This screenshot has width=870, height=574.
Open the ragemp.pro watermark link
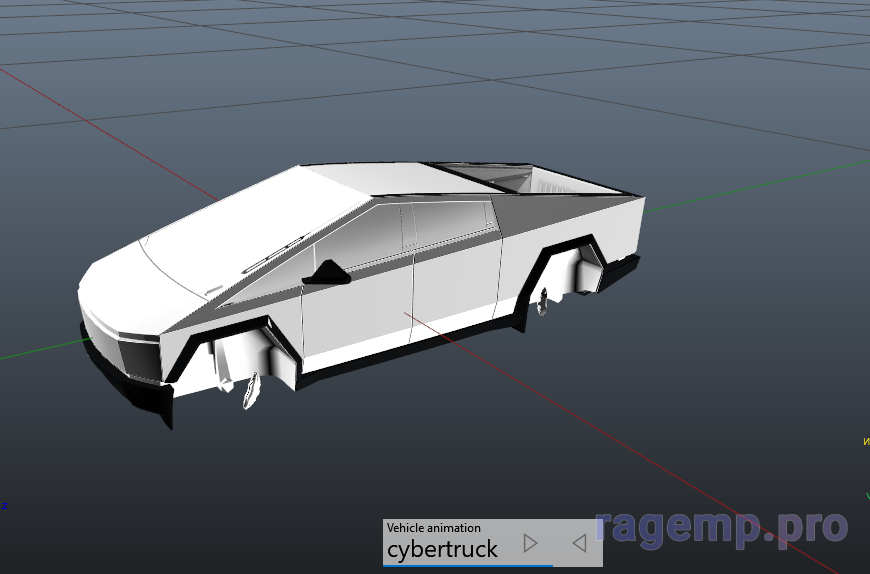721,526
